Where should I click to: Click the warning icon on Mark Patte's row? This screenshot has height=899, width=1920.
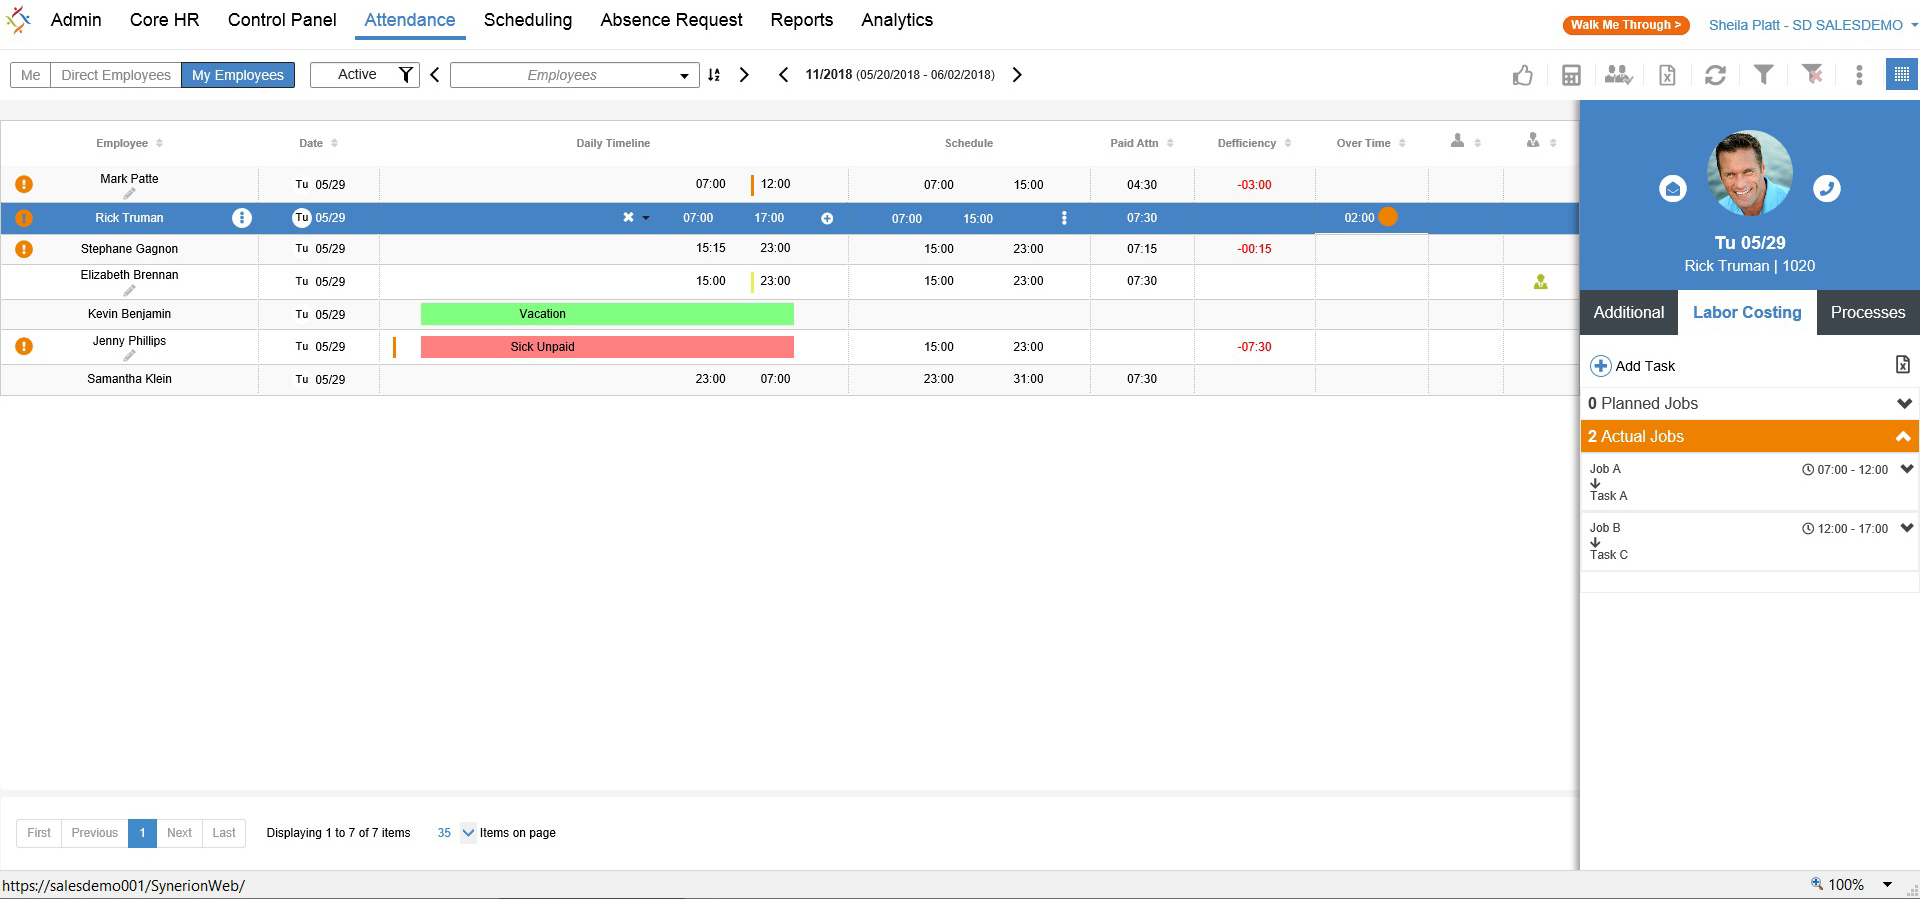(x=24, y=184)
